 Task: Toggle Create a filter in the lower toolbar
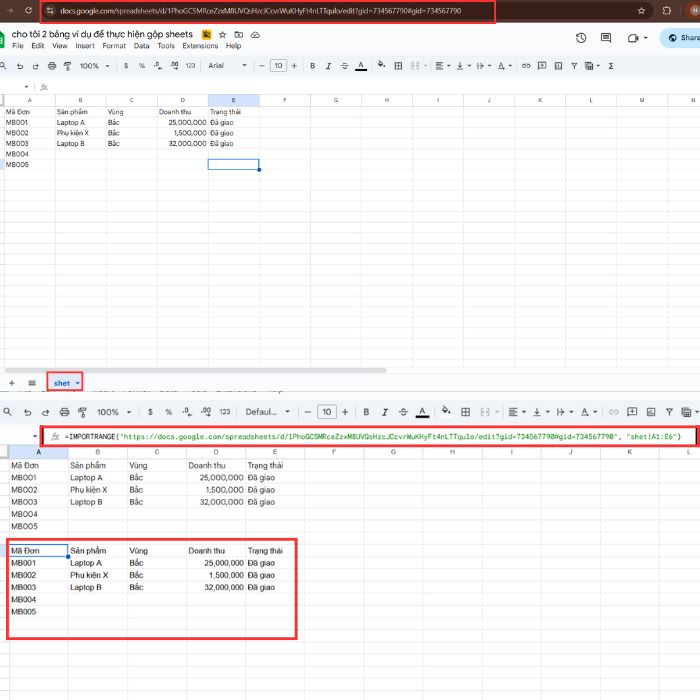(669, 412)
